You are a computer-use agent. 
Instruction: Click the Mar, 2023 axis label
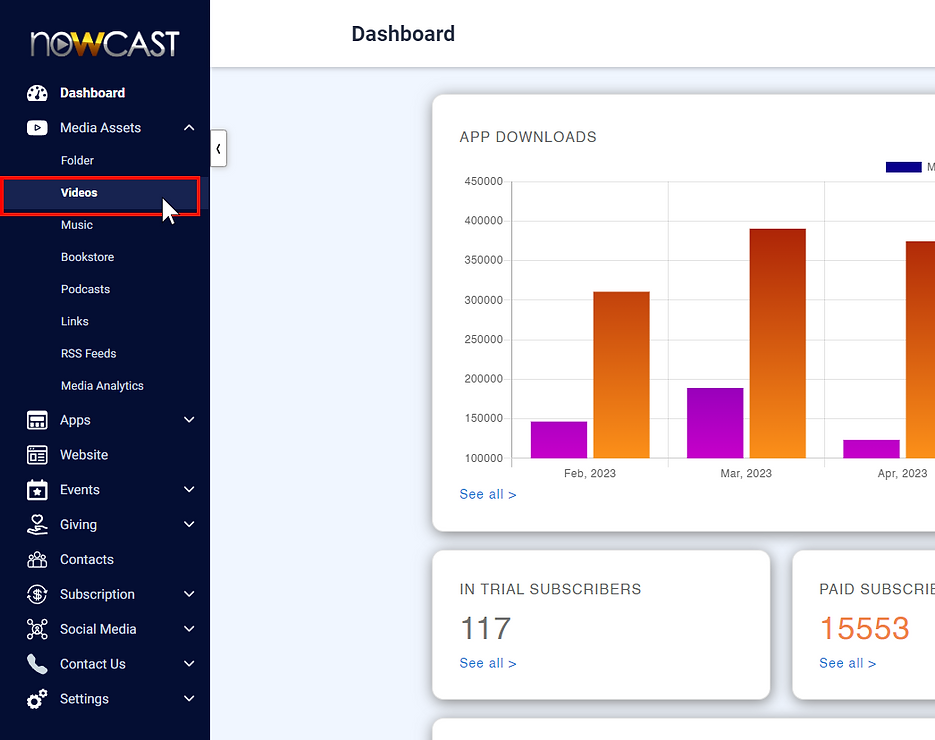(746, 473)
